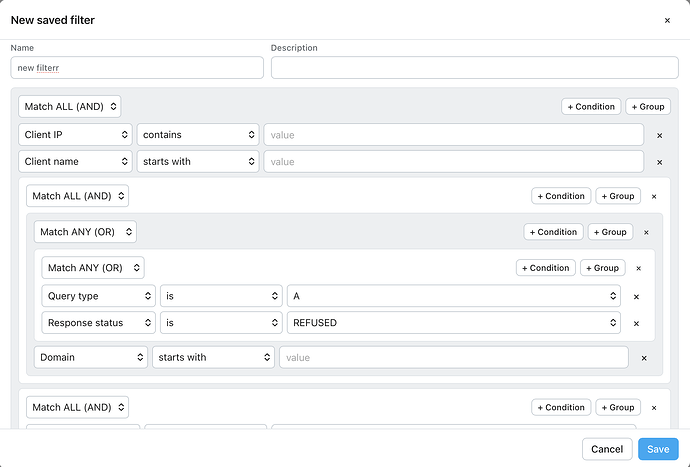Delete the Query type condition
The image size is (690, 467).
point(636,297)
